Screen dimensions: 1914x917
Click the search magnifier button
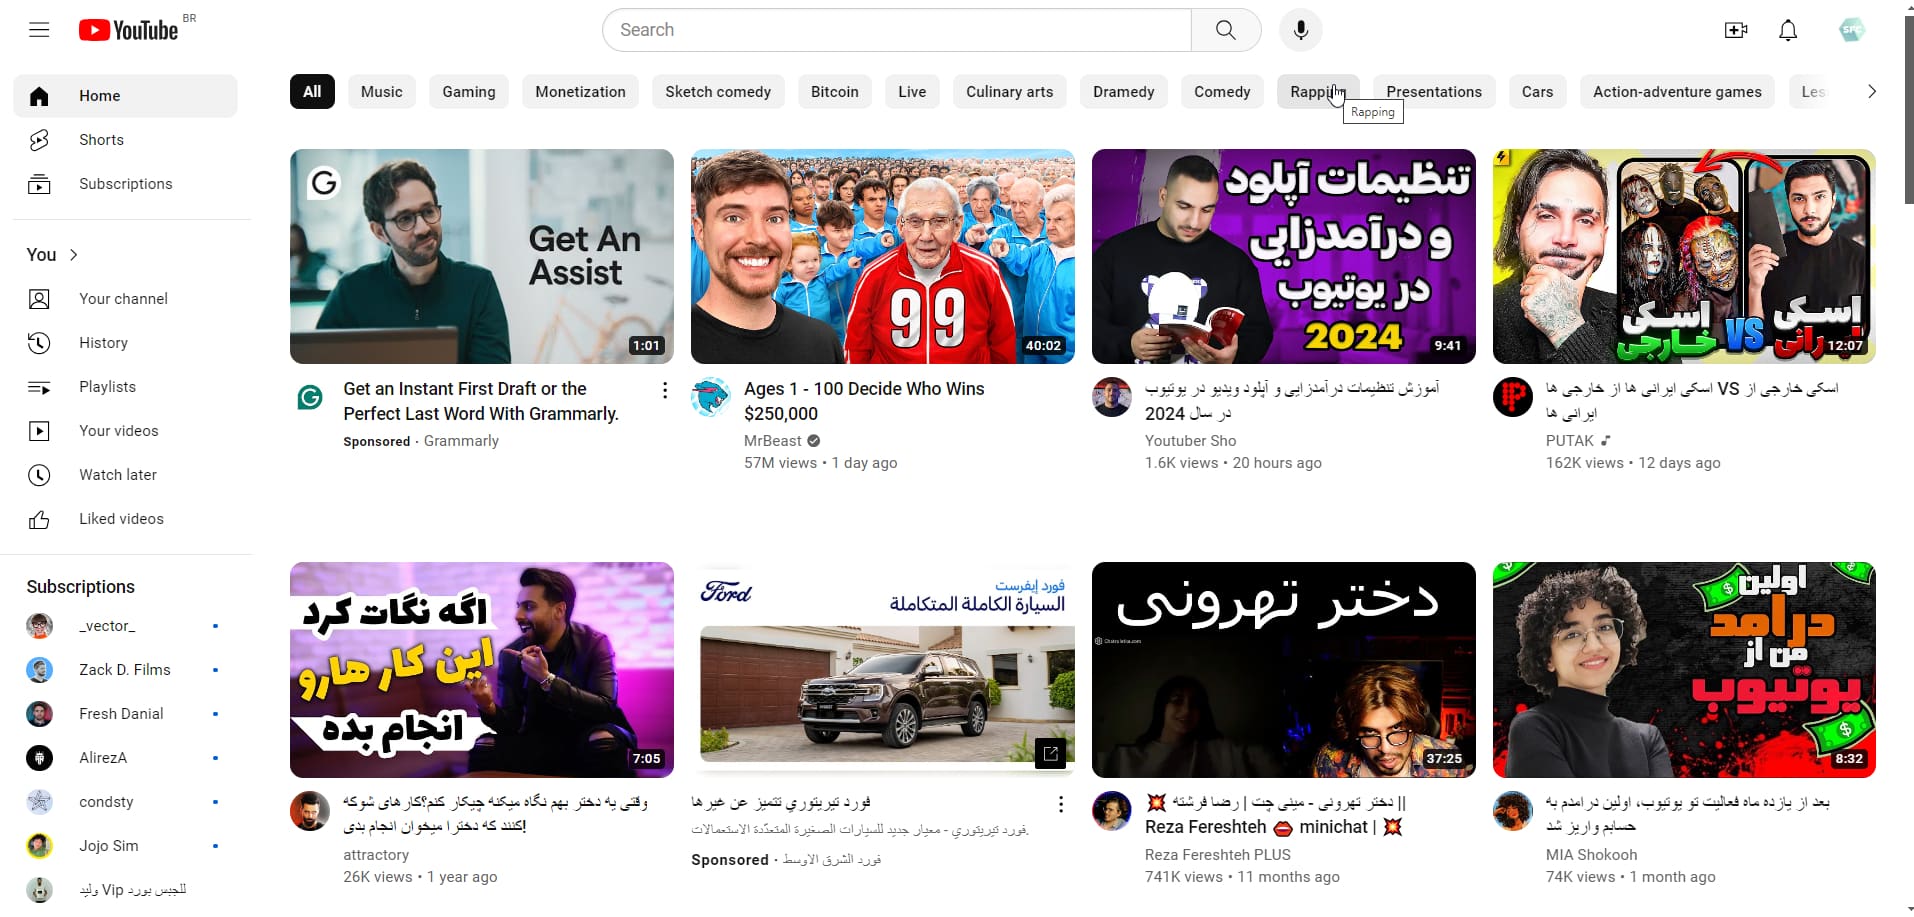(x=1225, y=30)
